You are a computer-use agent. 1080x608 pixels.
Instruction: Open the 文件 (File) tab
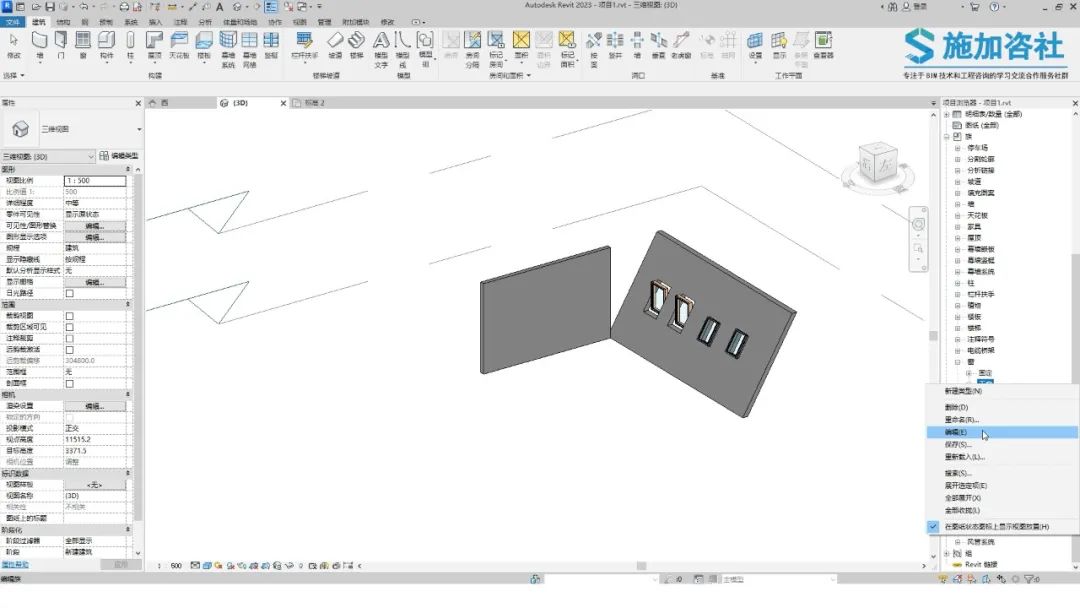pyautogui.click(x=12, y=22)
